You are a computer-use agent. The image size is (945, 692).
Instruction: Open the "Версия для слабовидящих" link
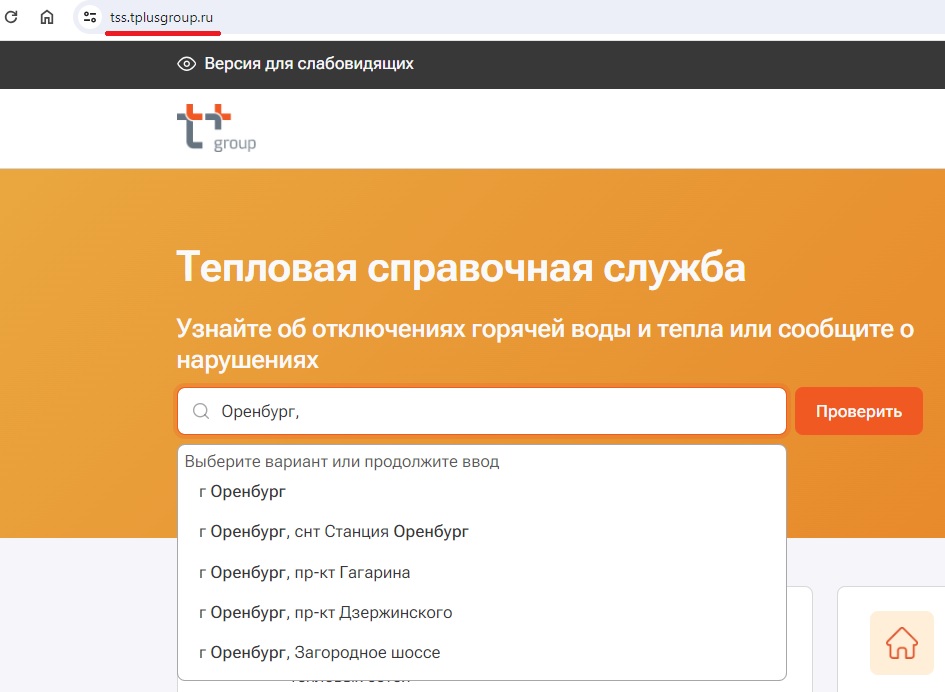pos(308,64)
